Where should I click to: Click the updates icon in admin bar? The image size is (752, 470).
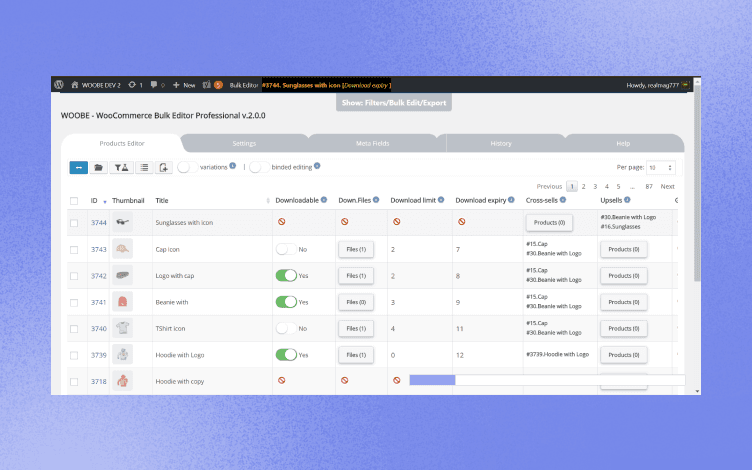pos(132,85)
